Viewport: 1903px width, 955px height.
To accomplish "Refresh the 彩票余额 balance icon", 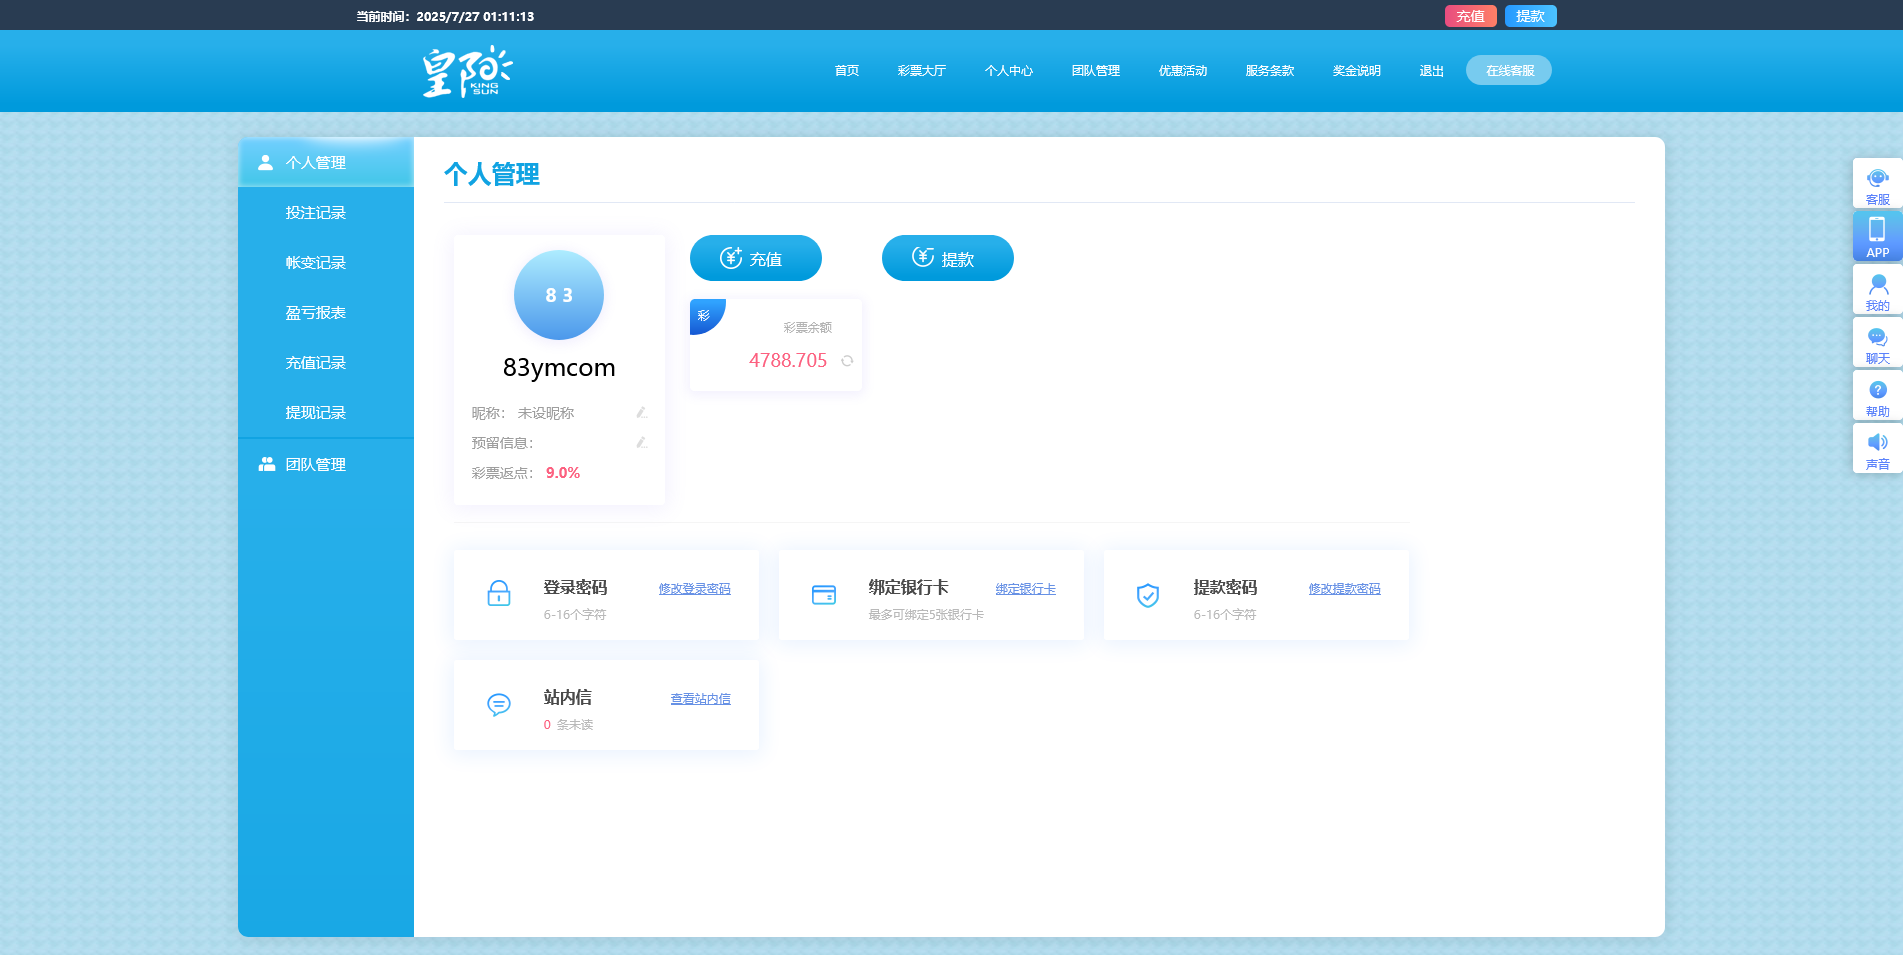I will point(847,361).
